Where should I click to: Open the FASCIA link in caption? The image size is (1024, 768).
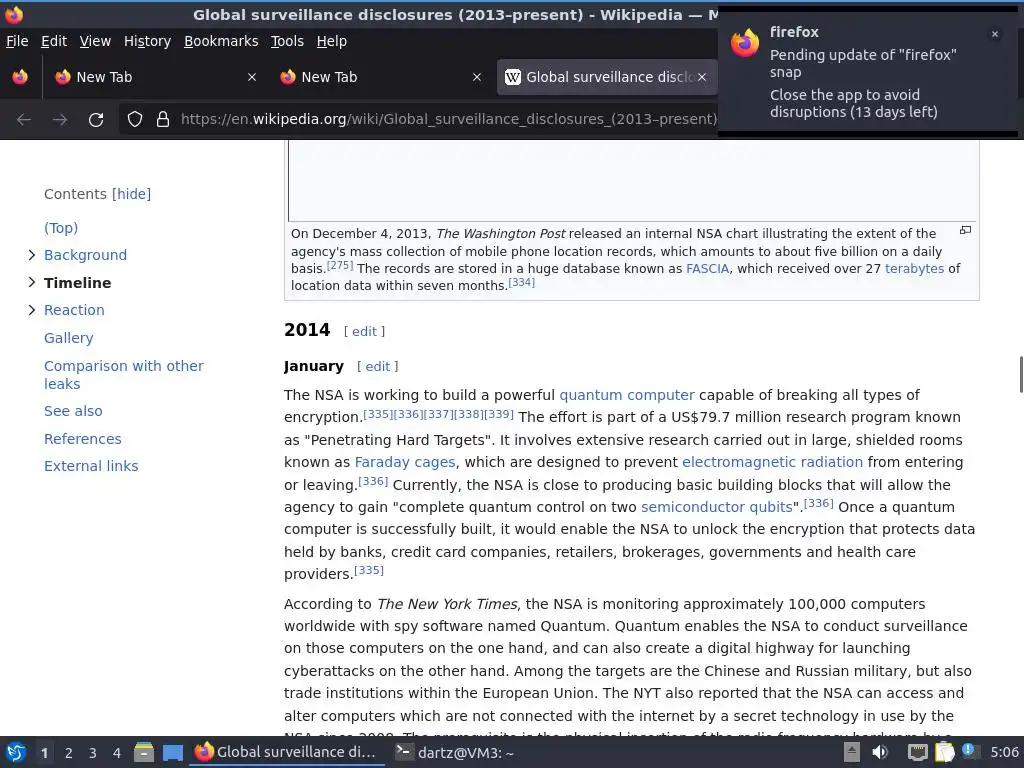[707, 268]
